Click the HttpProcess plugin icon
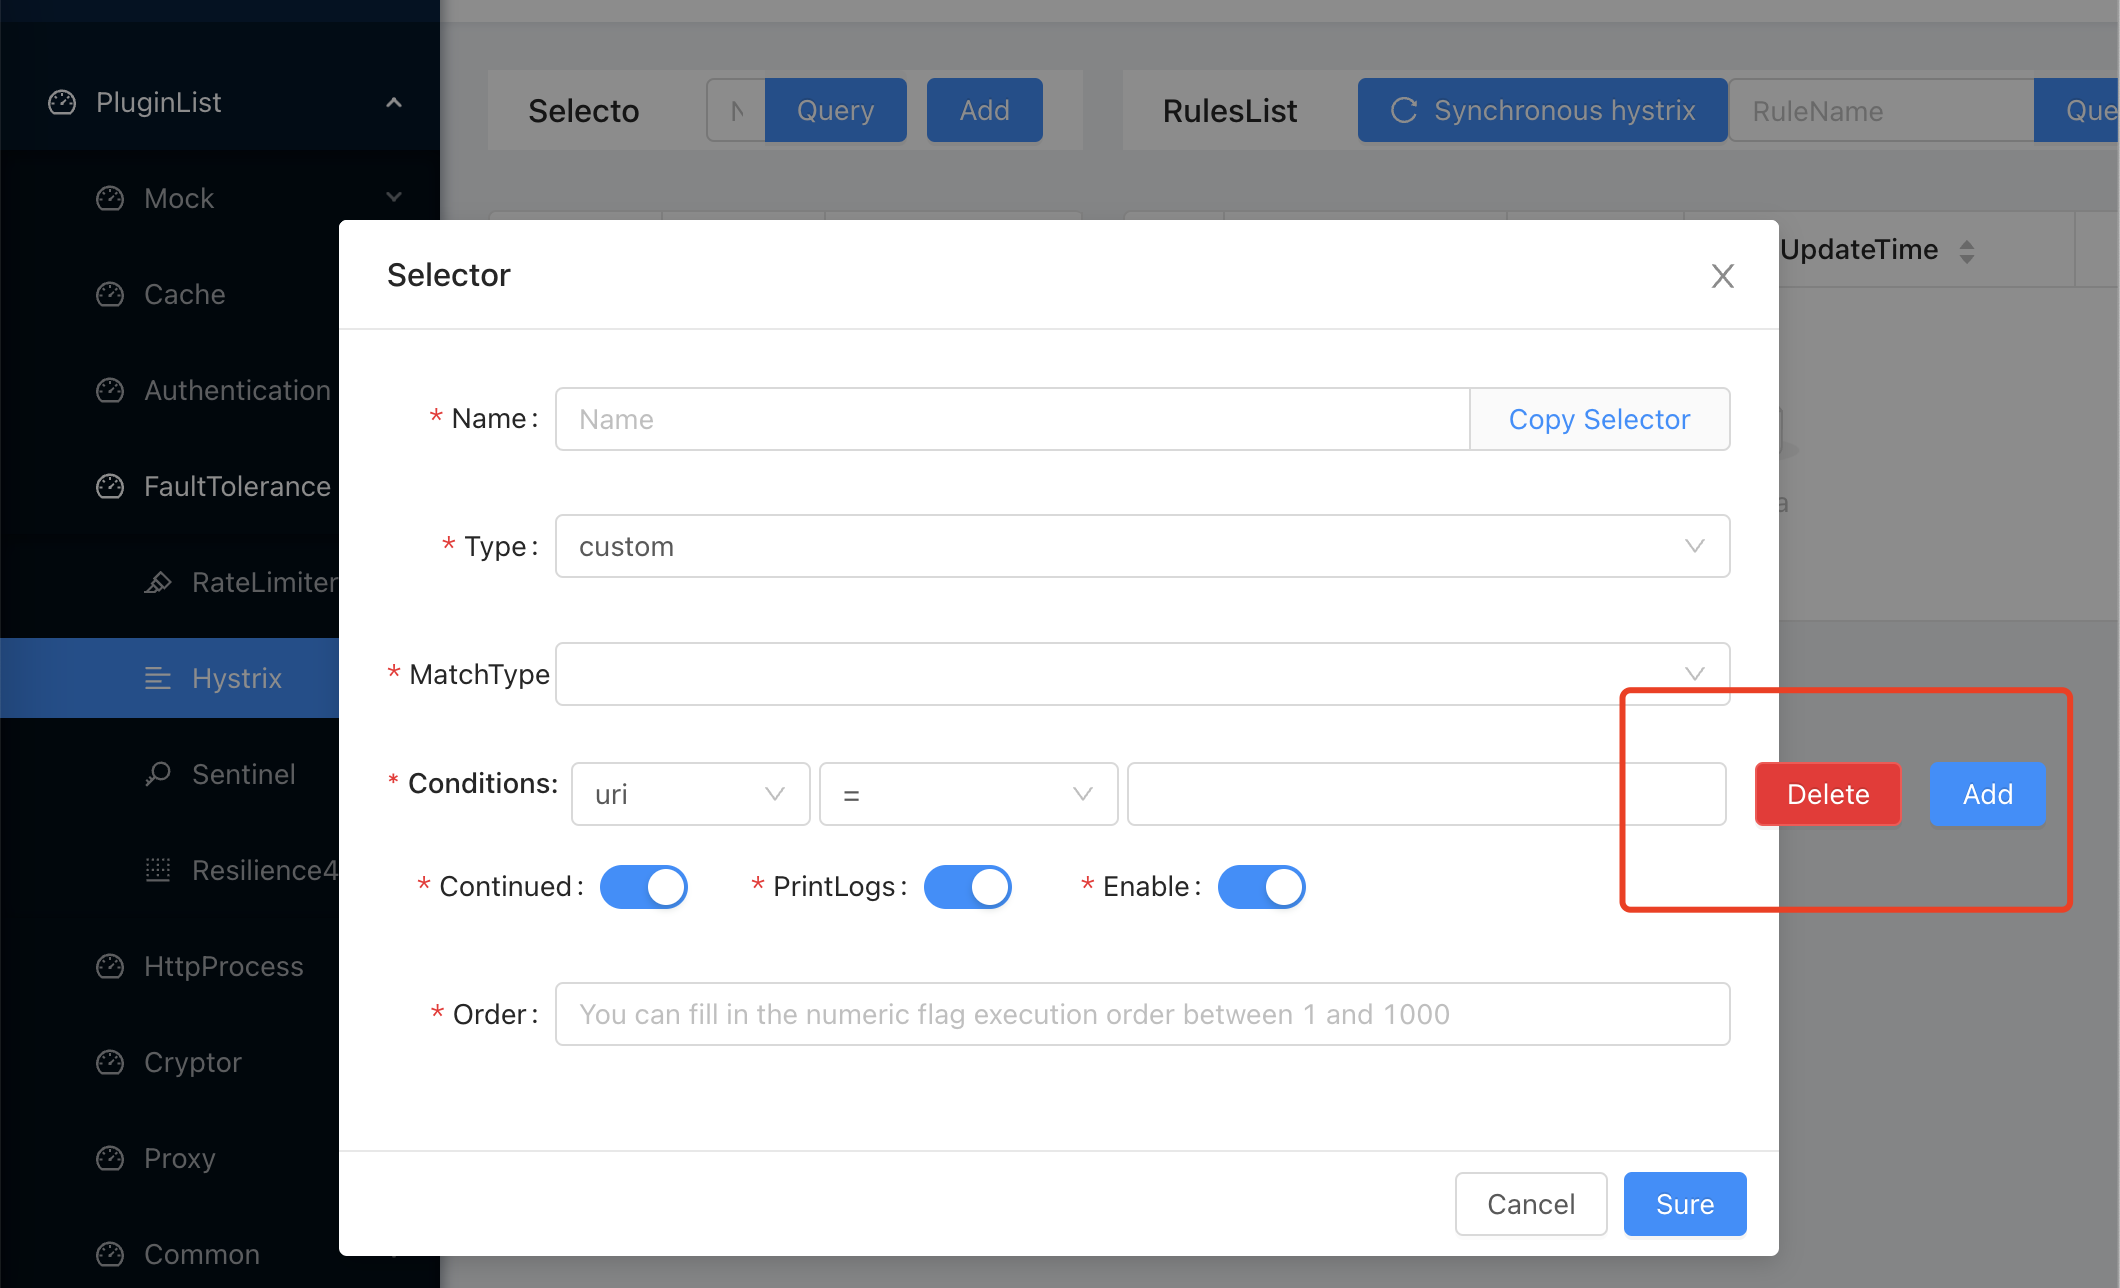 tap(108, 966)
